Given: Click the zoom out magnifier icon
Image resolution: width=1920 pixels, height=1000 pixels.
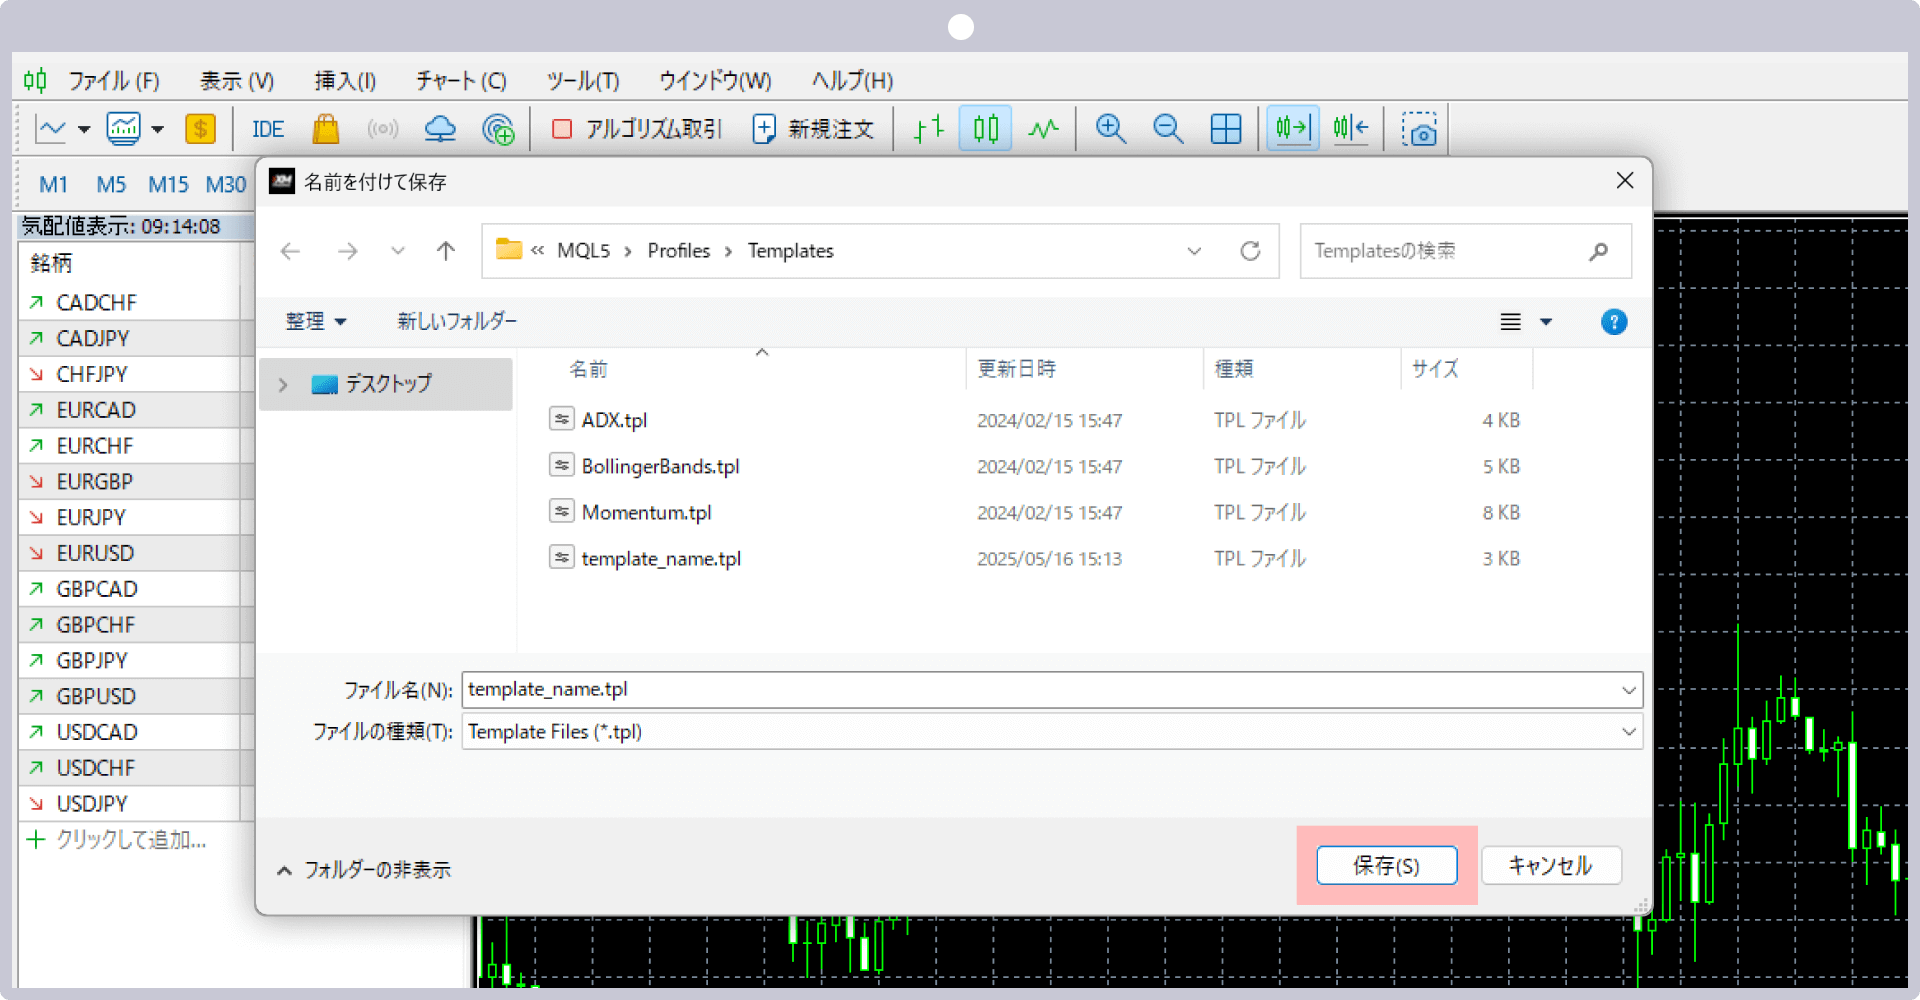Looking at the screenshot, I should pyautogui.click(x=1167, y=129).
